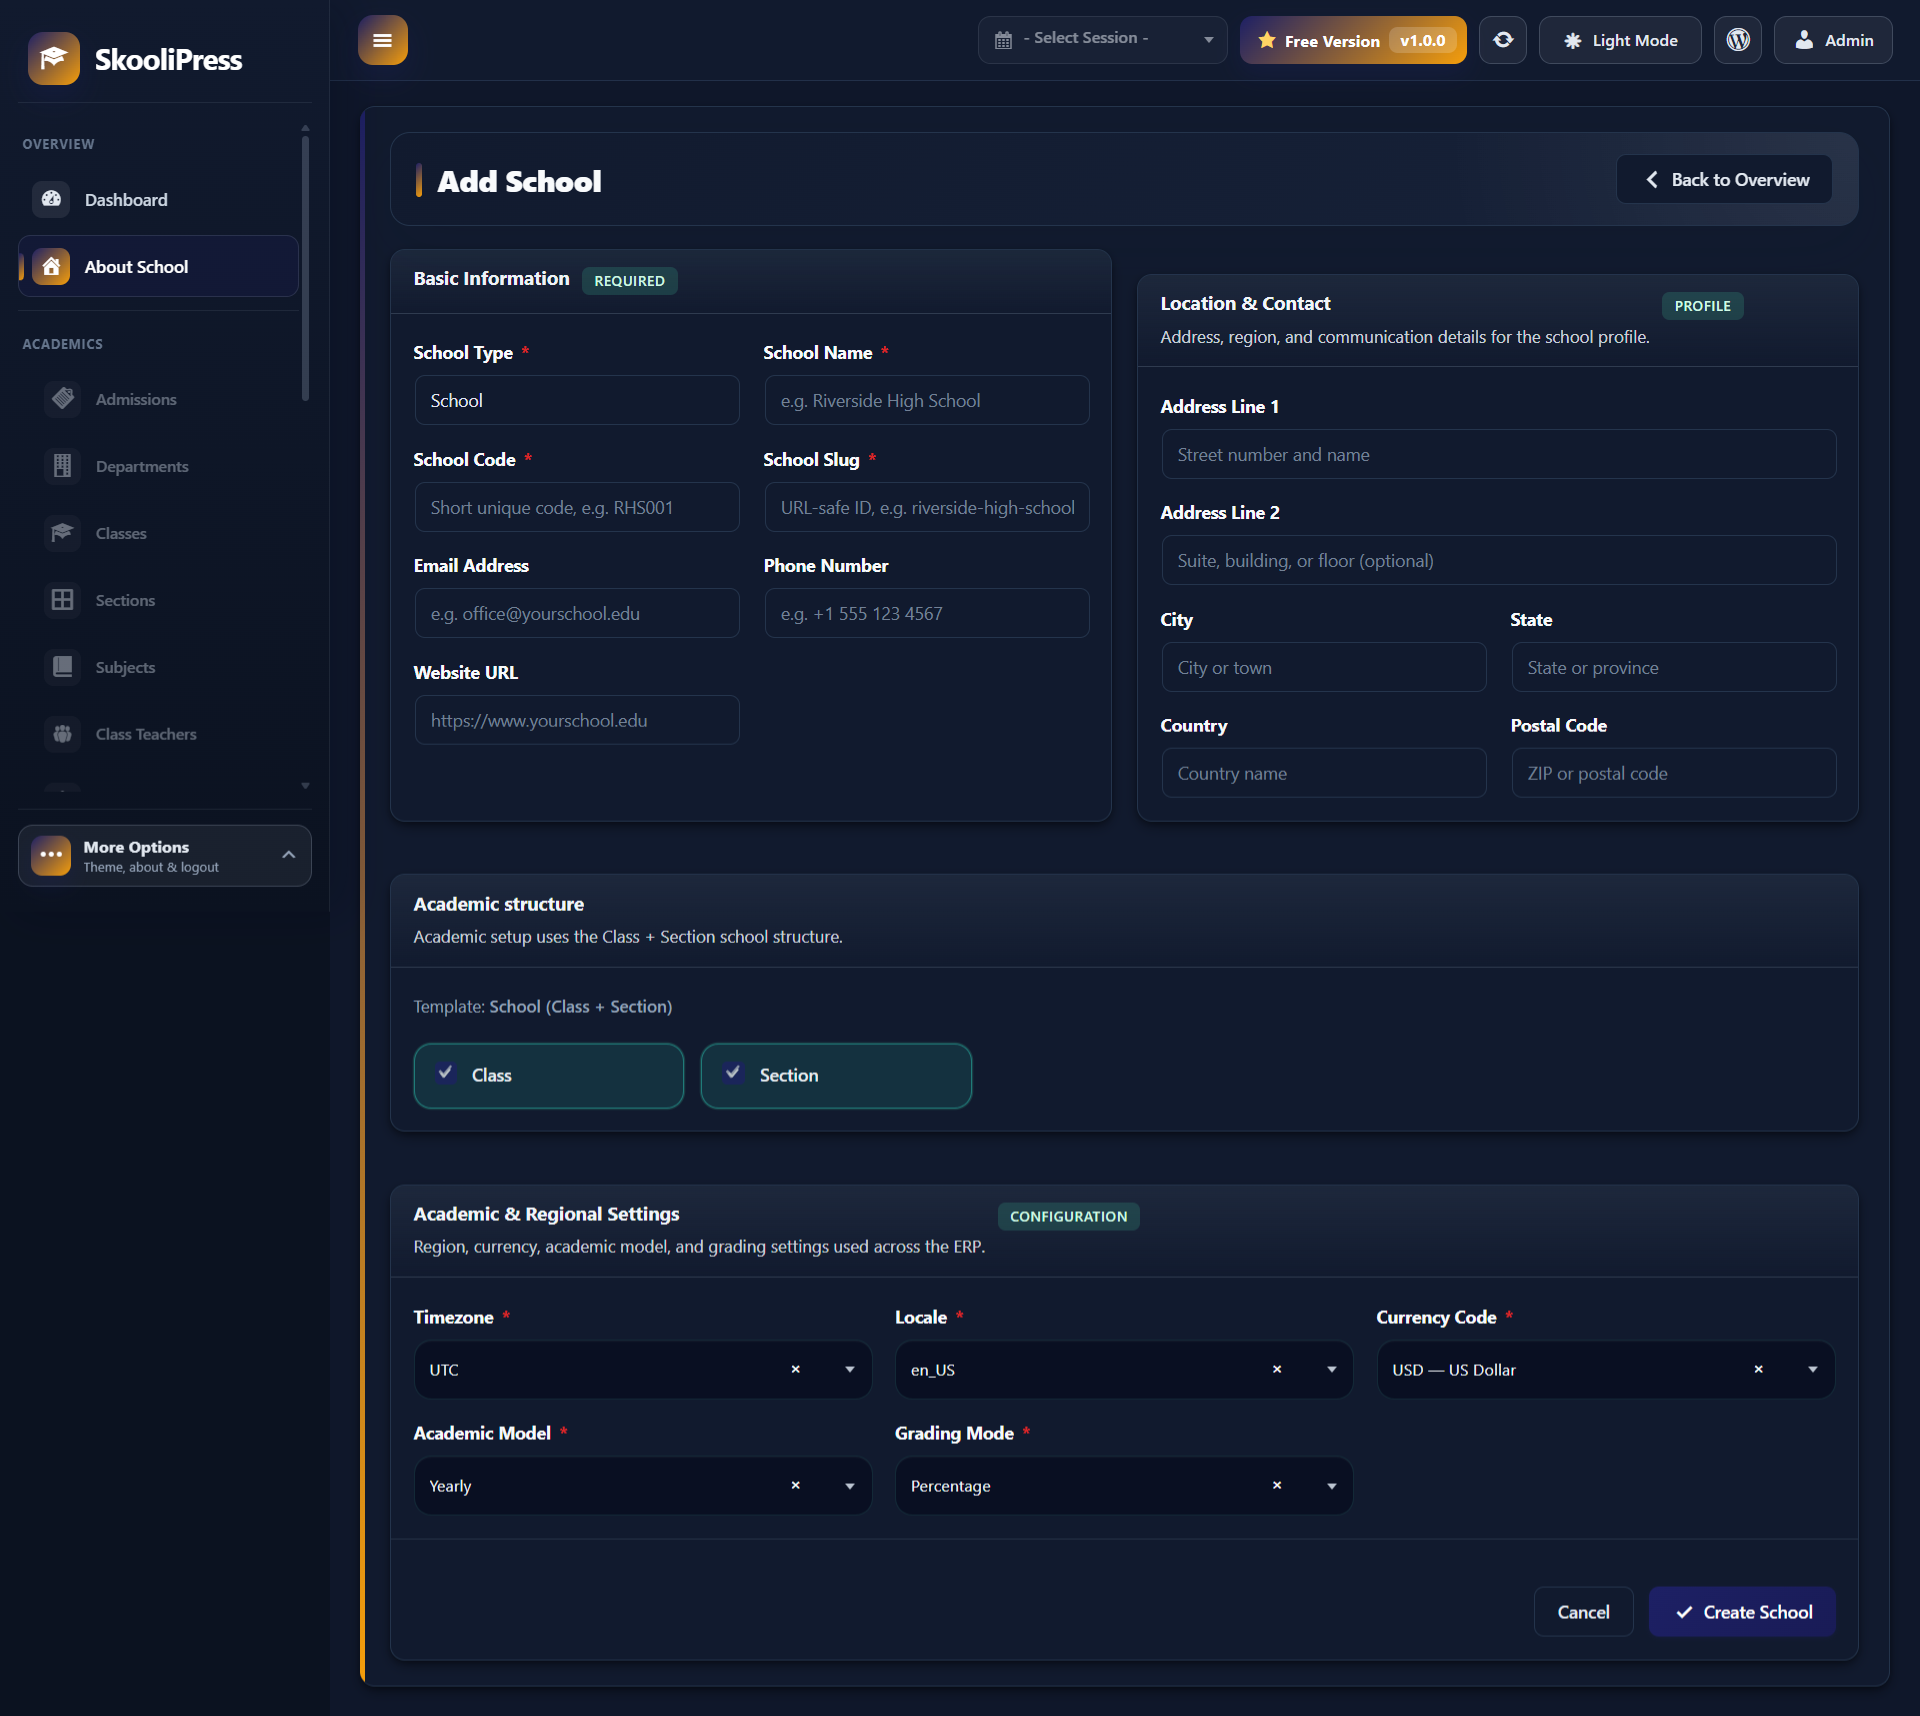
Task: Clear the Percentage Grading Mode selection
Action: pos(1277,1485)
